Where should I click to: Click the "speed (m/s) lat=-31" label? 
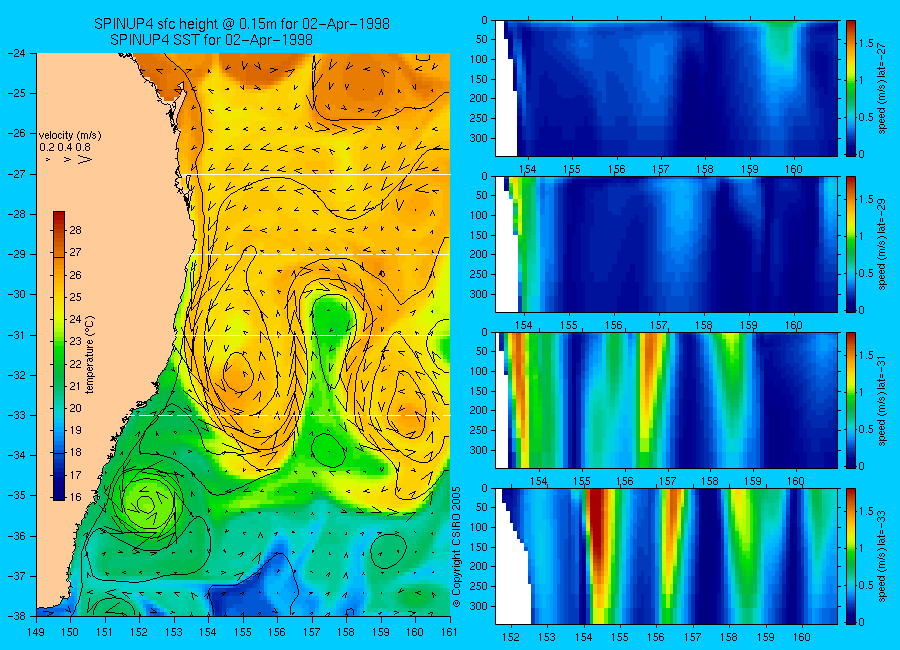point(883,400)
